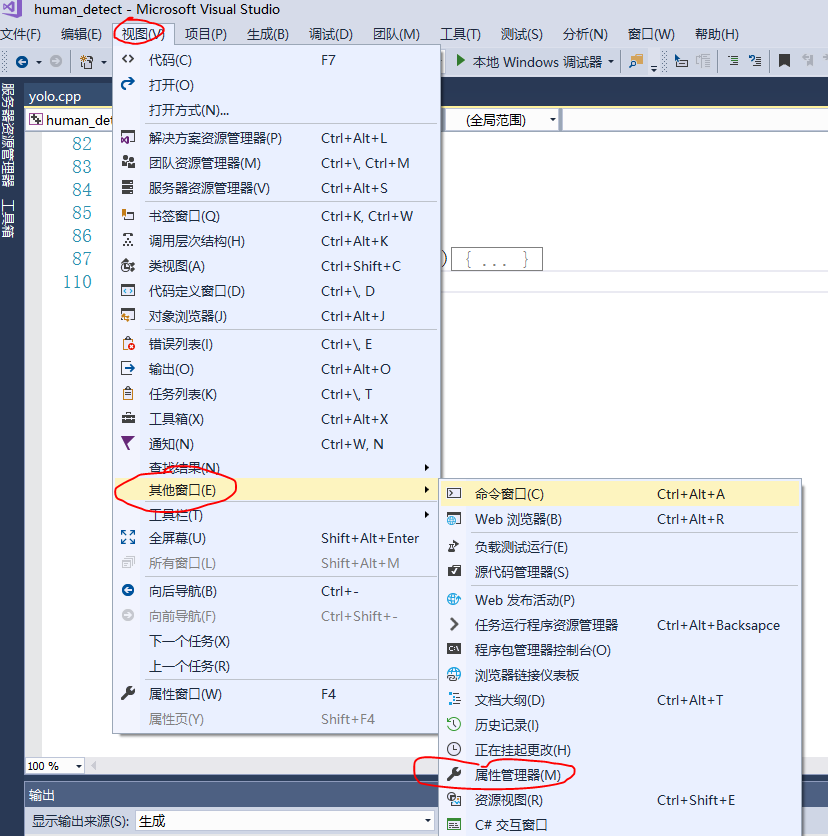This screenshot has height=836, width=828.
Task: Choose Web 发布活动 entry
Action: [x=621, y=600]
